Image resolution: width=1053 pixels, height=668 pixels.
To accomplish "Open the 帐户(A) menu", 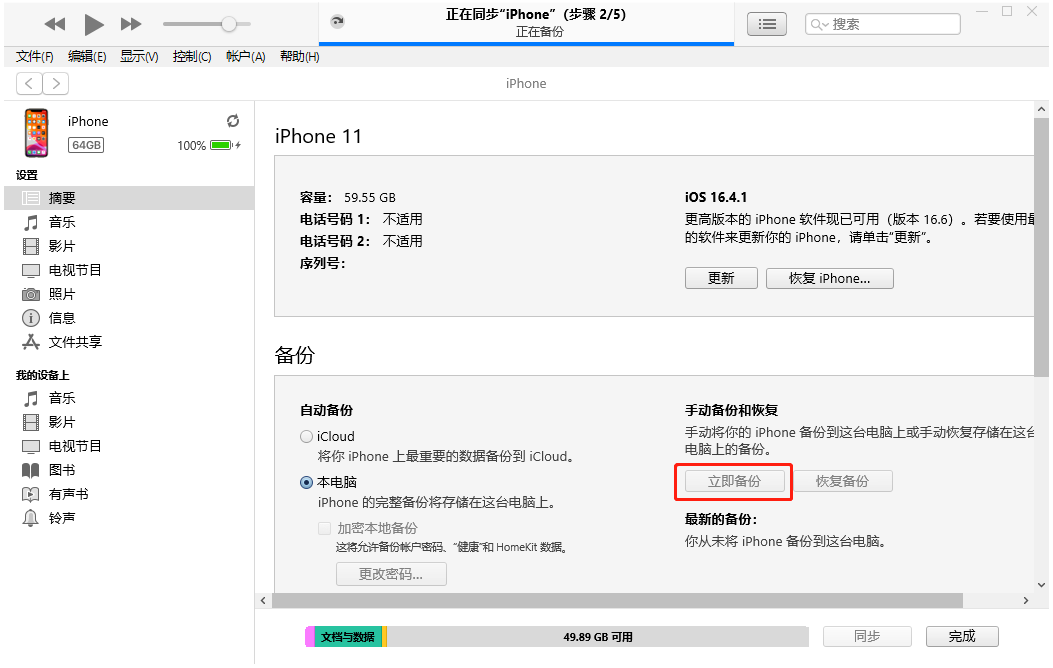I will coord(245,57).
